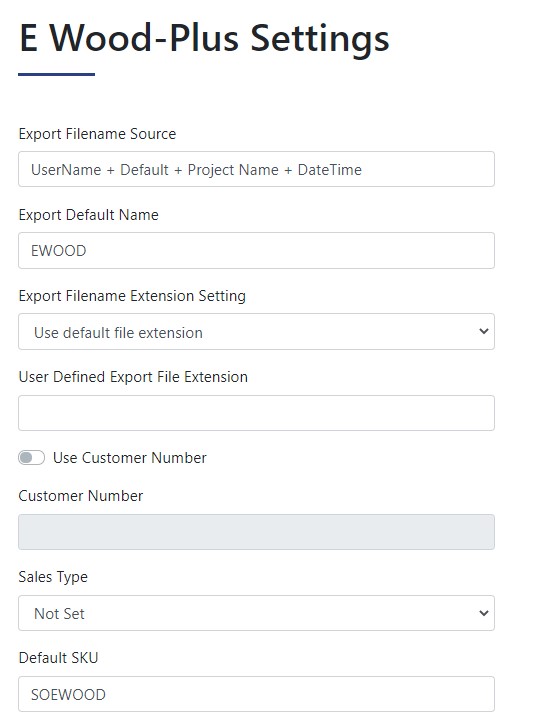Click the Export Filename Extension Setting label
Viewport: 547px width, 726px height.
pos(132,296)
